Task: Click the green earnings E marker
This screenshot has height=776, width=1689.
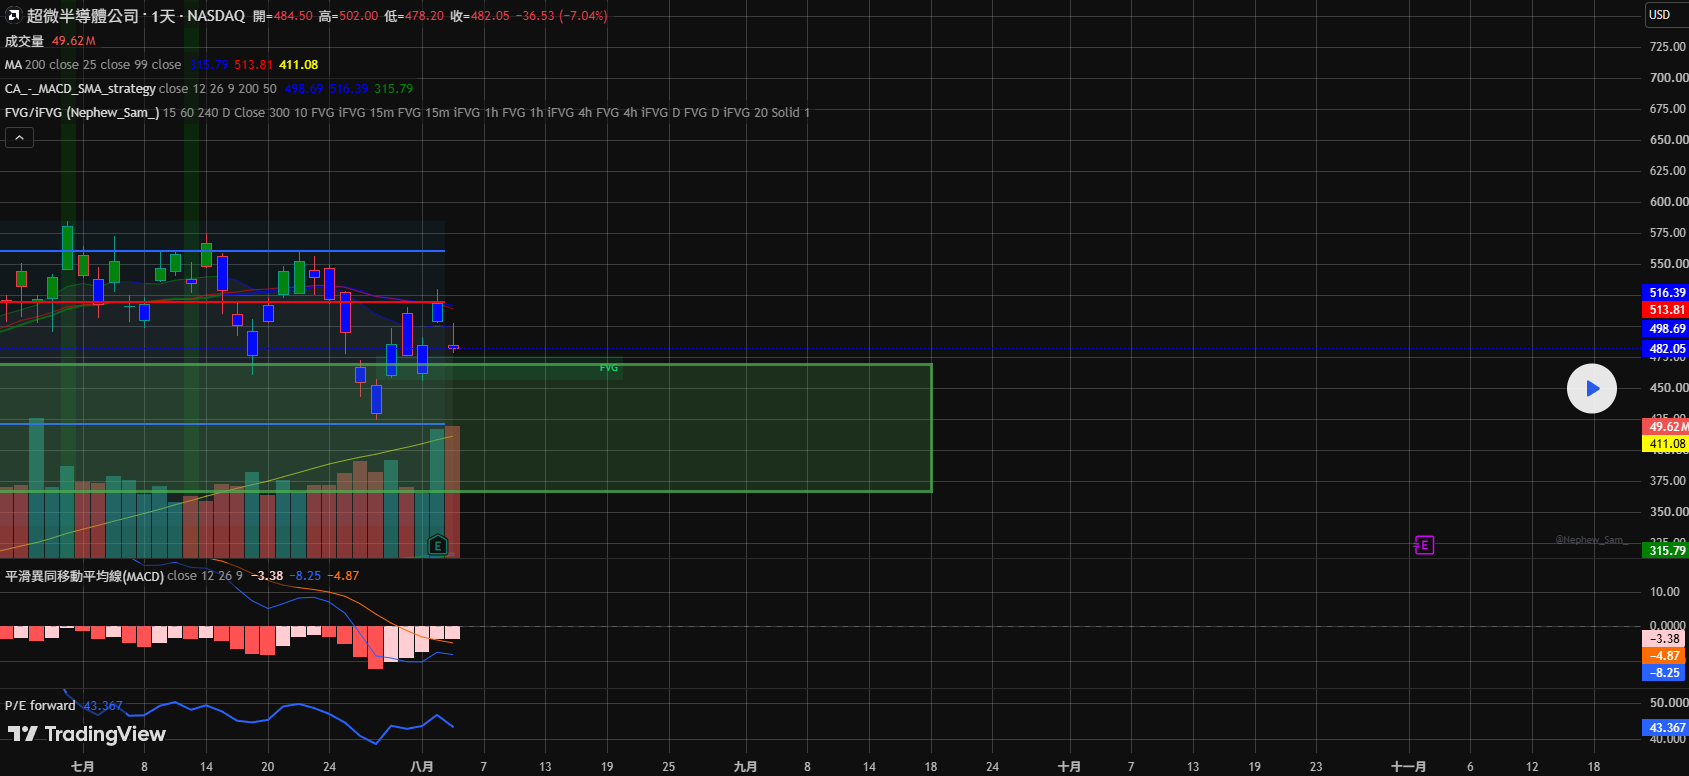Action: pyautogui.click(x=437, y=545)
